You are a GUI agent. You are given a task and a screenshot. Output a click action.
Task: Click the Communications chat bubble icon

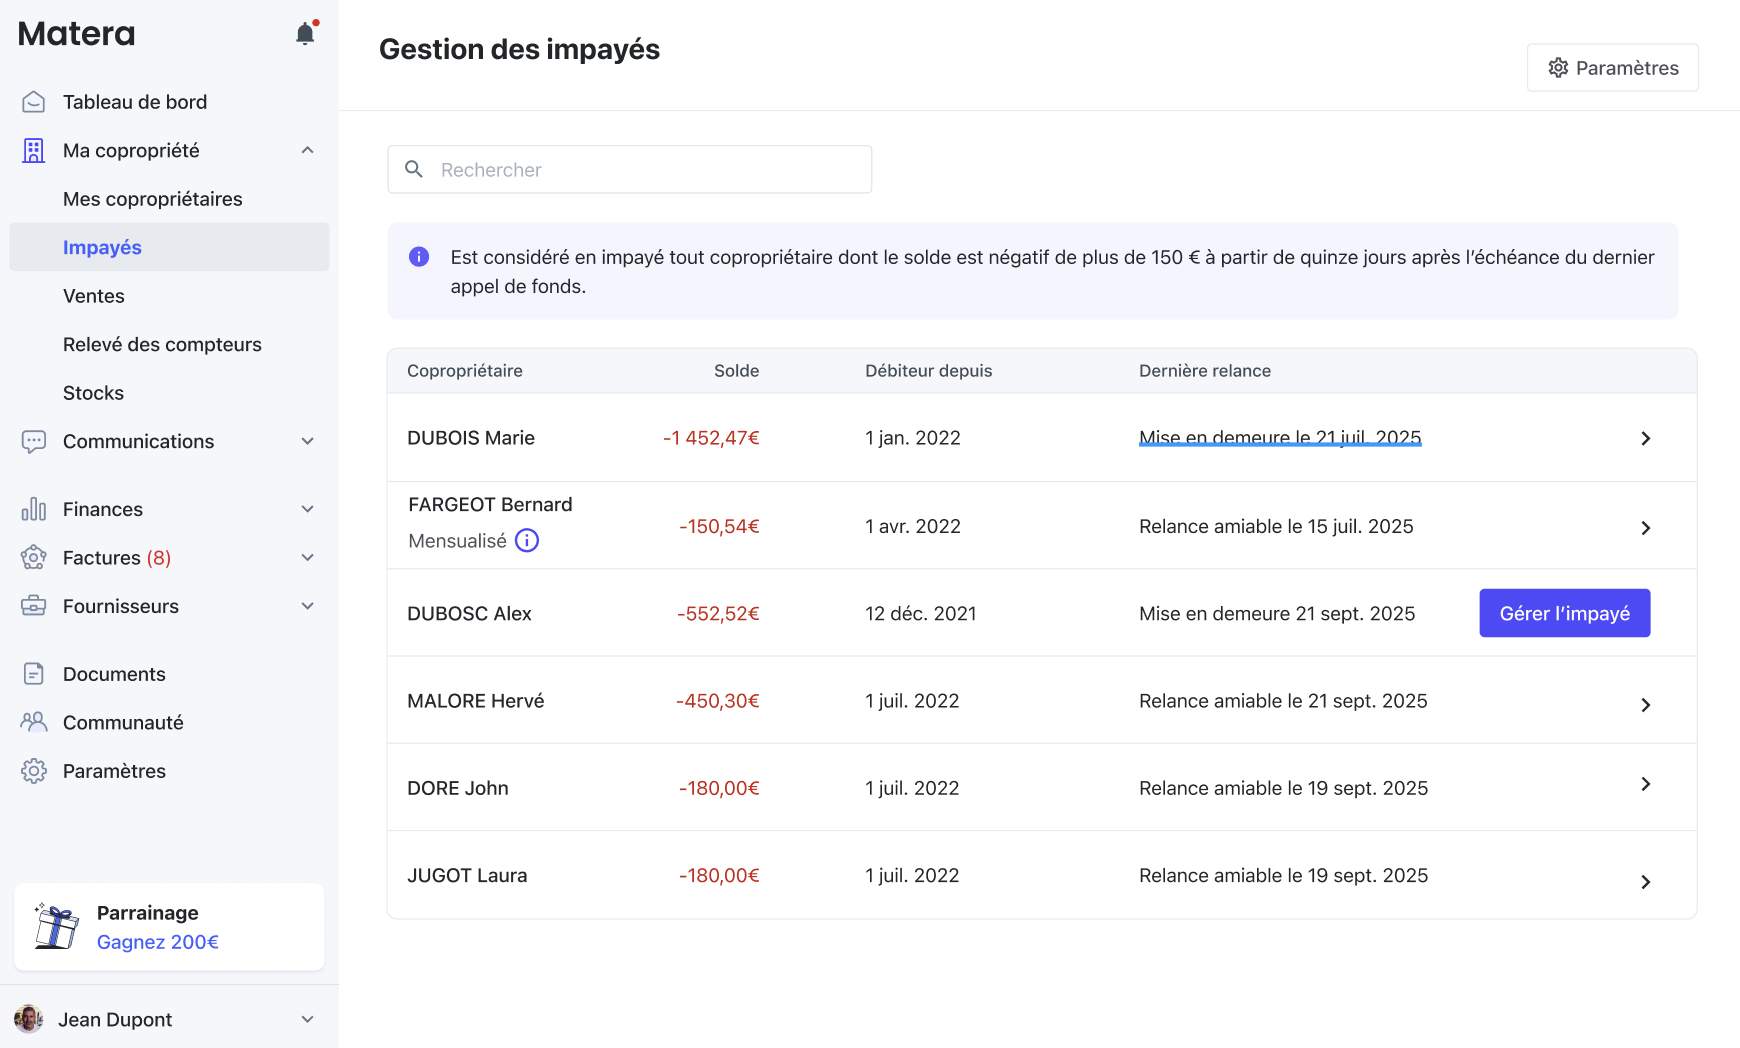[x=34, y=441]
